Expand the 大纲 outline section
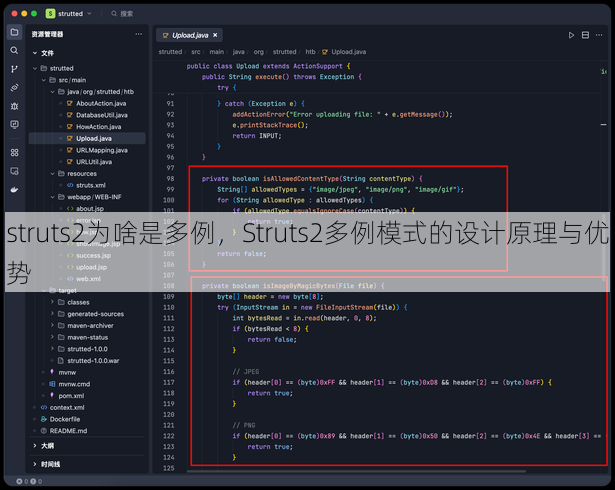Image resolution: width=615 pixels, height=490 pixels. click(x=35, y=446)
